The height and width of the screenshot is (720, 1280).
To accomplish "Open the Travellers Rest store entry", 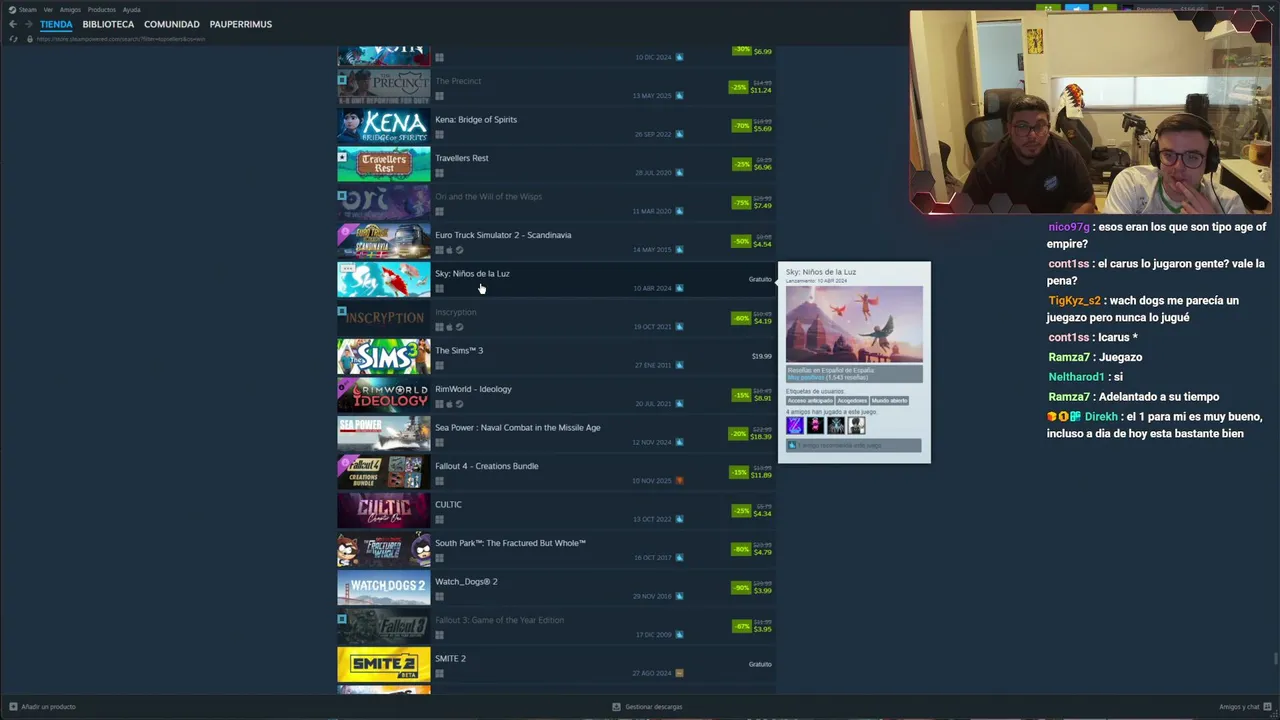I will (x=462, y=158).
